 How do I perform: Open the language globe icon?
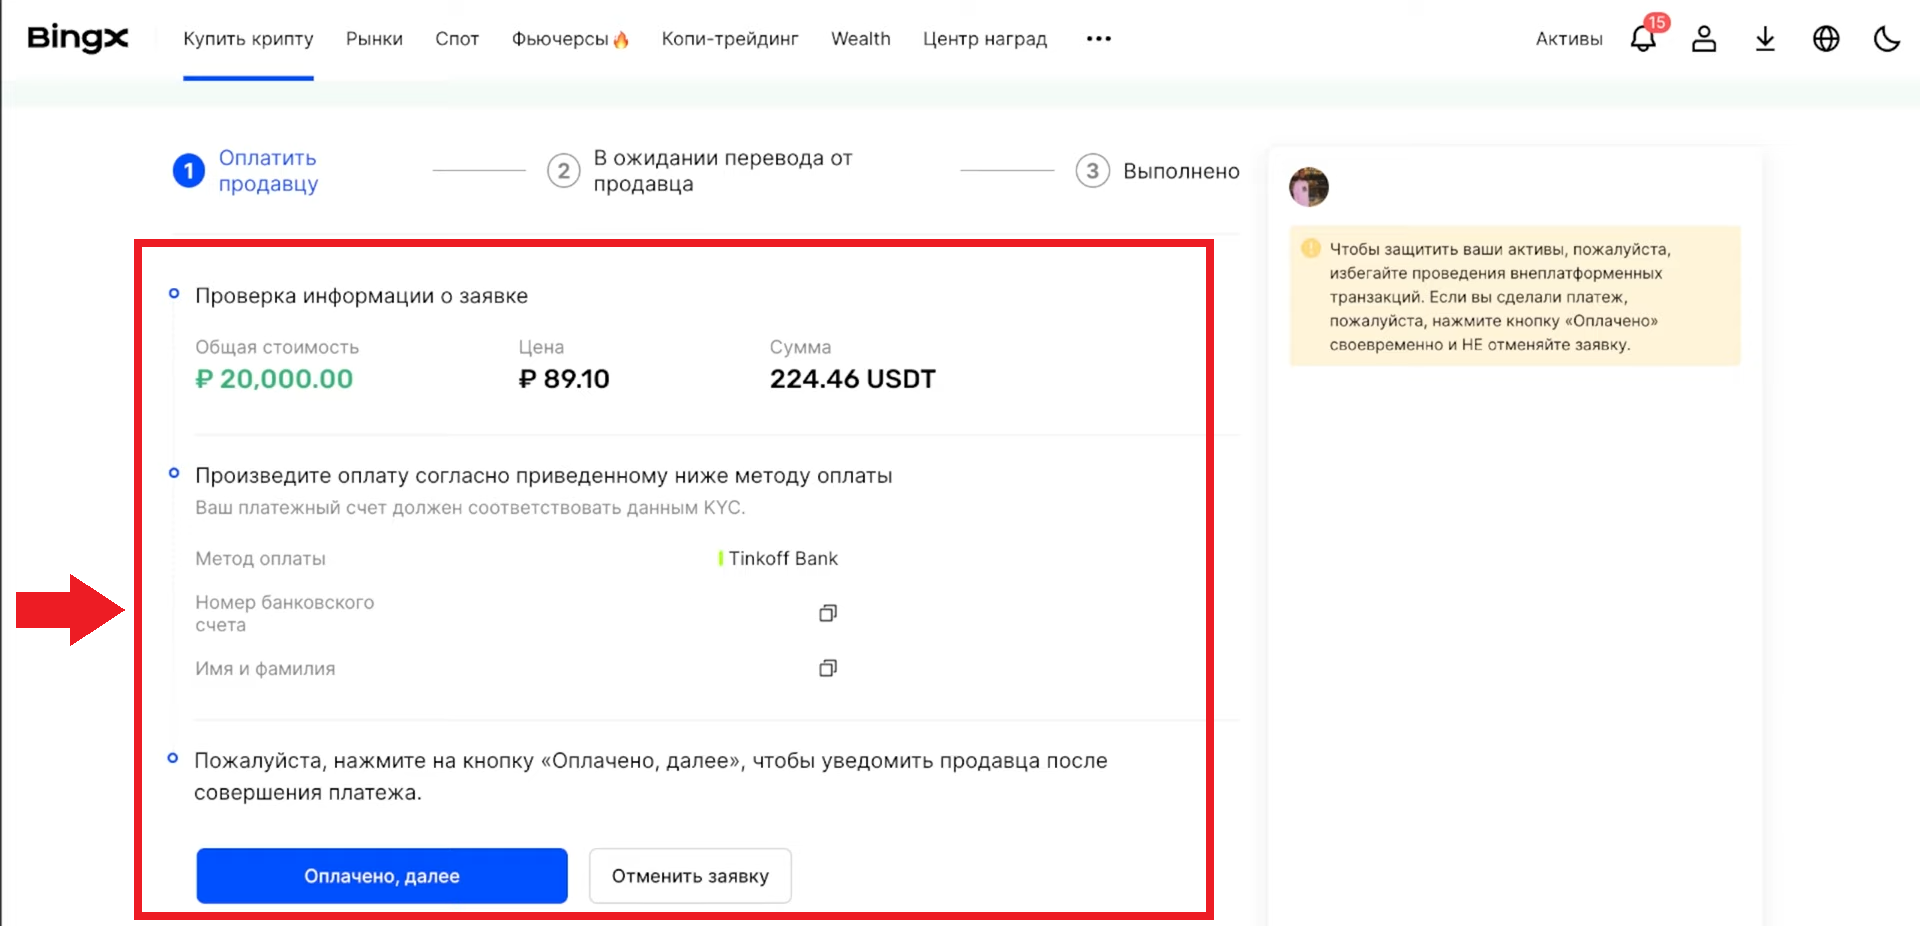tap(1826, 39)
